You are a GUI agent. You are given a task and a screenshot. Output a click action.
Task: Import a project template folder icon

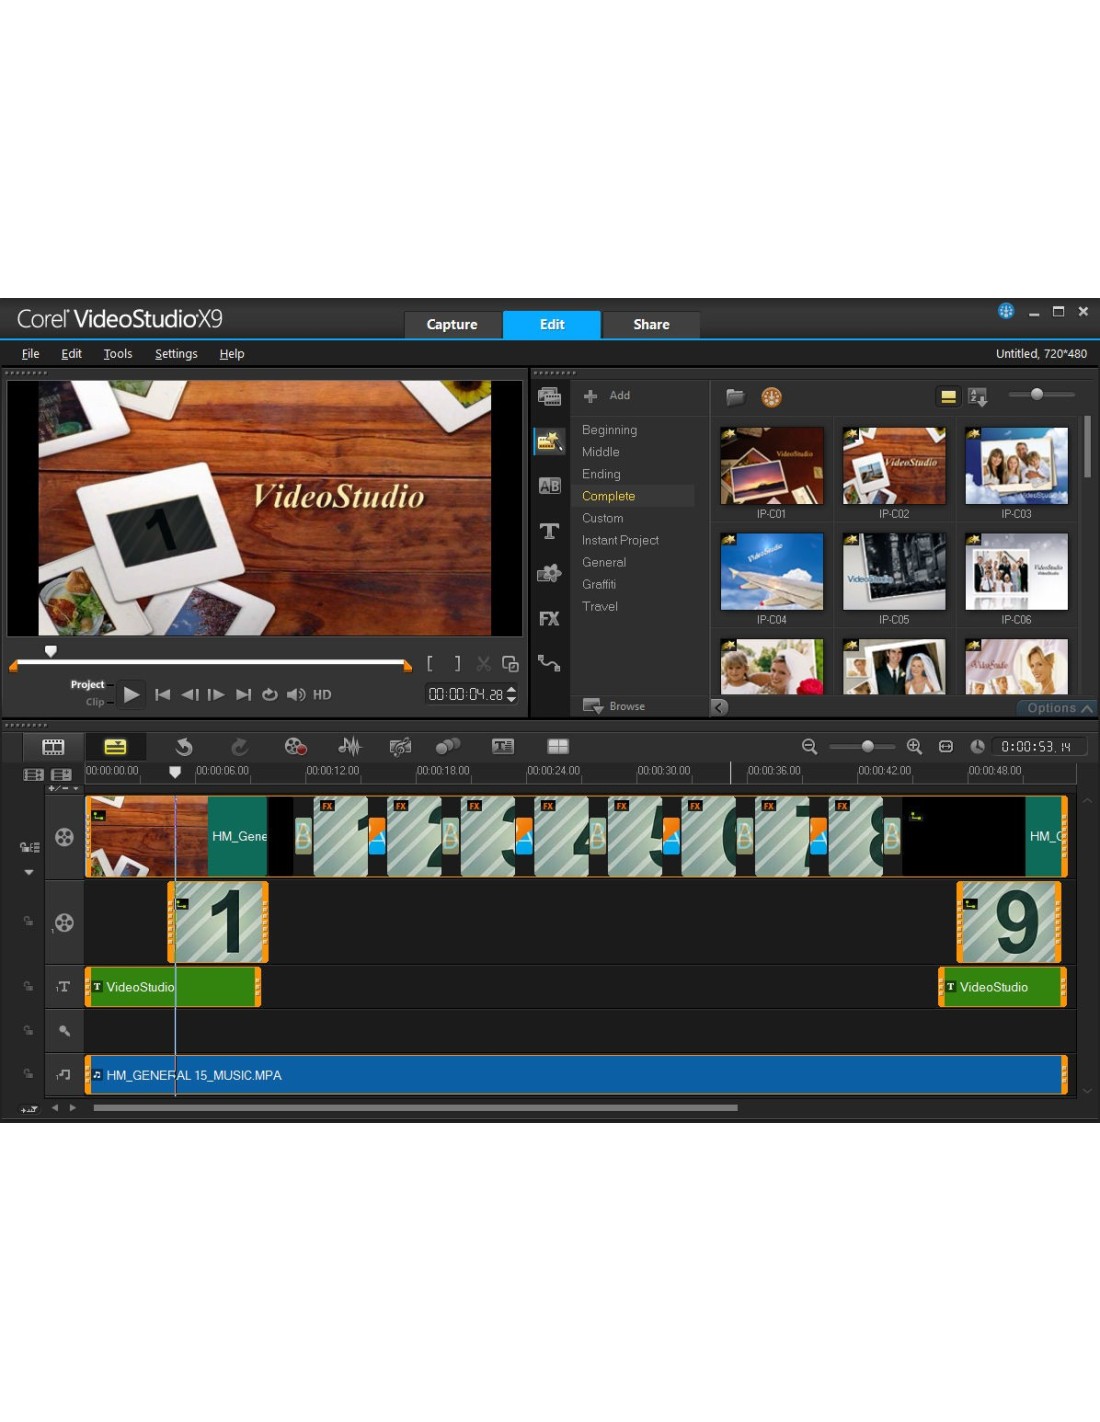pos(735,397)
